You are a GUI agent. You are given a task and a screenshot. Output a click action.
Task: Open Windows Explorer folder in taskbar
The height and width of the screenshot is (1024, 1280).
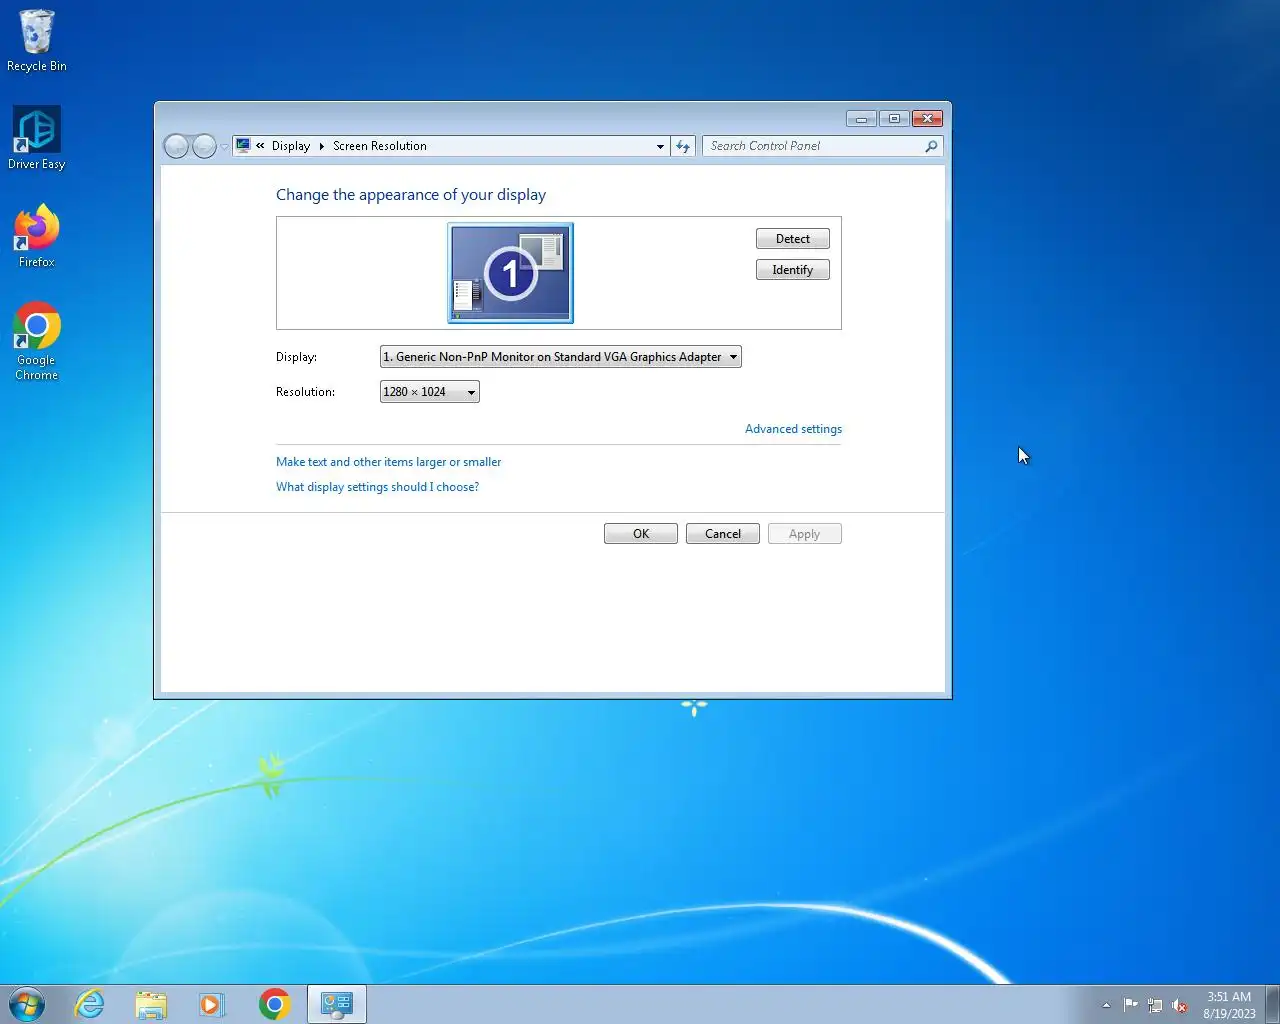(151, 1004)
